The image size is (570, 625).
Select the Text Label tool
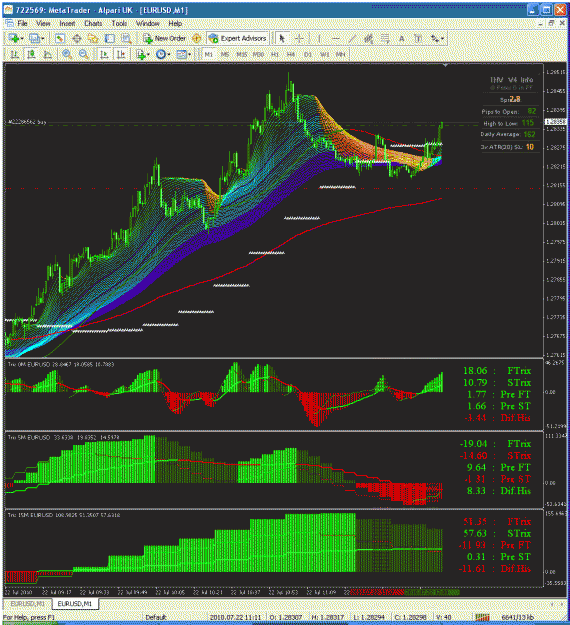coord(418,38)
